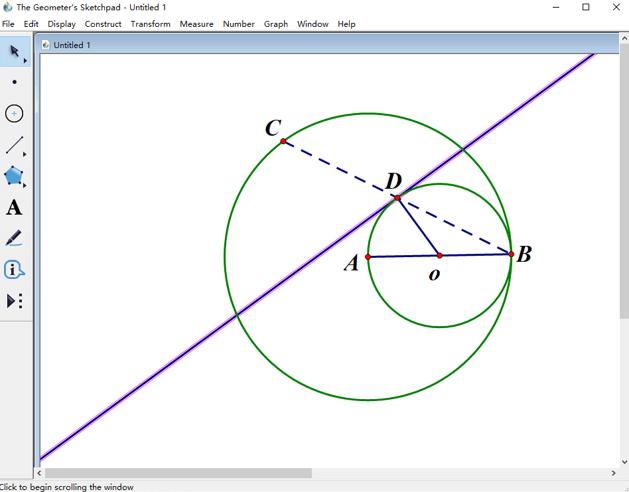629x492 pixels.
Task: Maximize the Sketchpad window
Action: click(586, 7)
